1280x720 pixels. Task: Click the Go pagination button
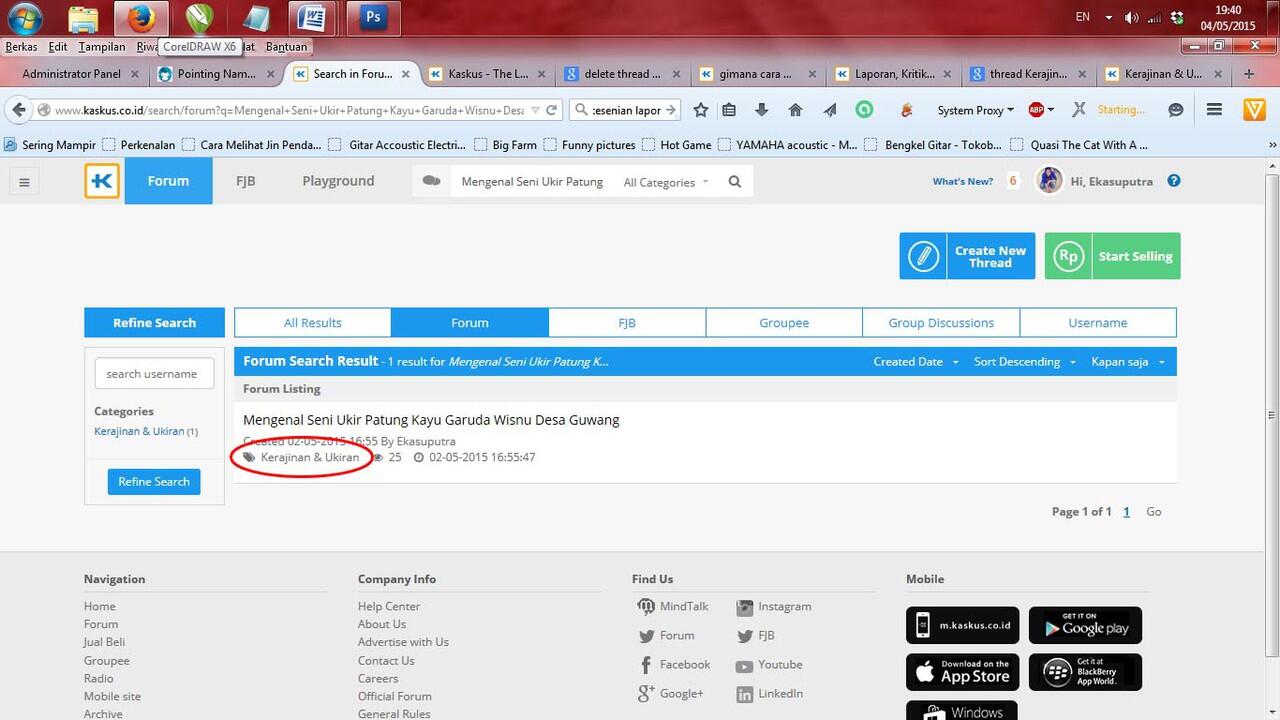coord(1154,512)
